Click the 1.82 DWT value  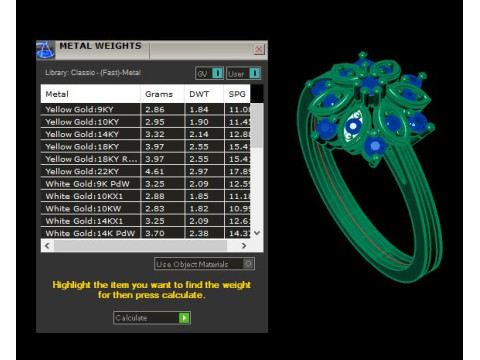199,208
